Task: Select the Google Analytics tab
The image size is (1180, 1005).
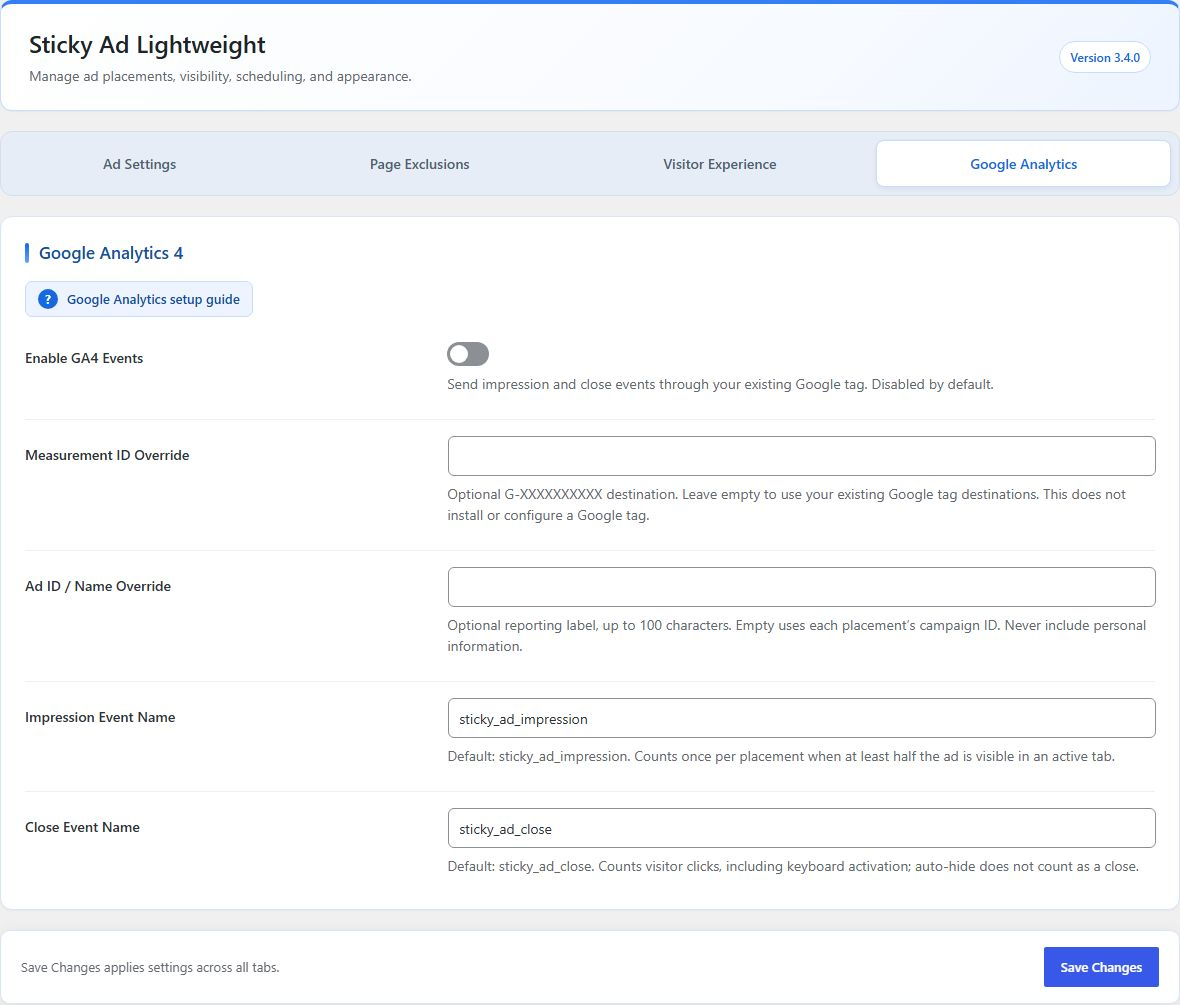Action: pos(1023,164)
